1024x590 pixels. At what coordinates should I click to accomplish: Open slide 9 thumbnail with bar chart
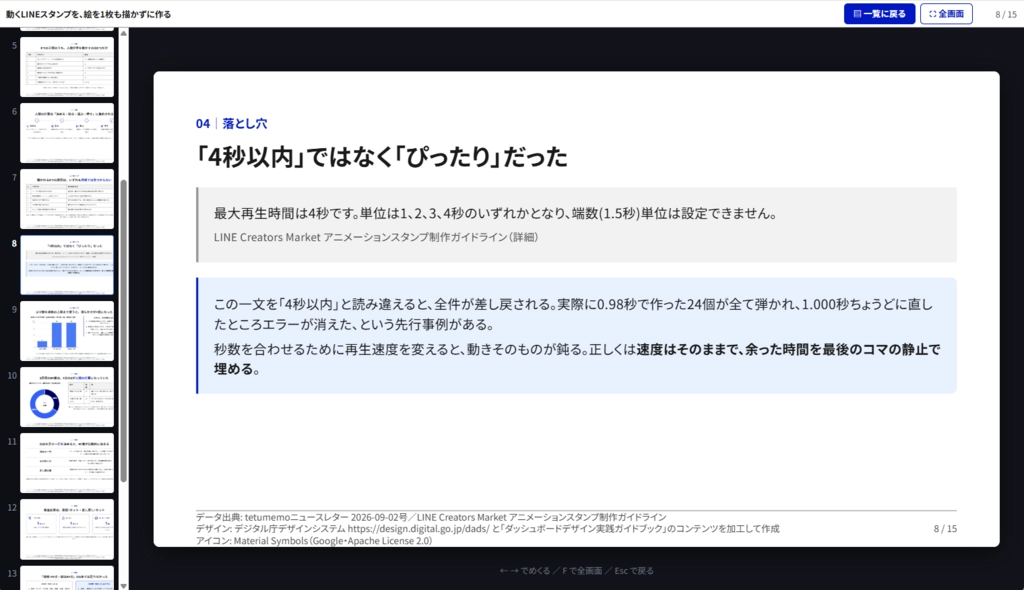tap(67, 331)
